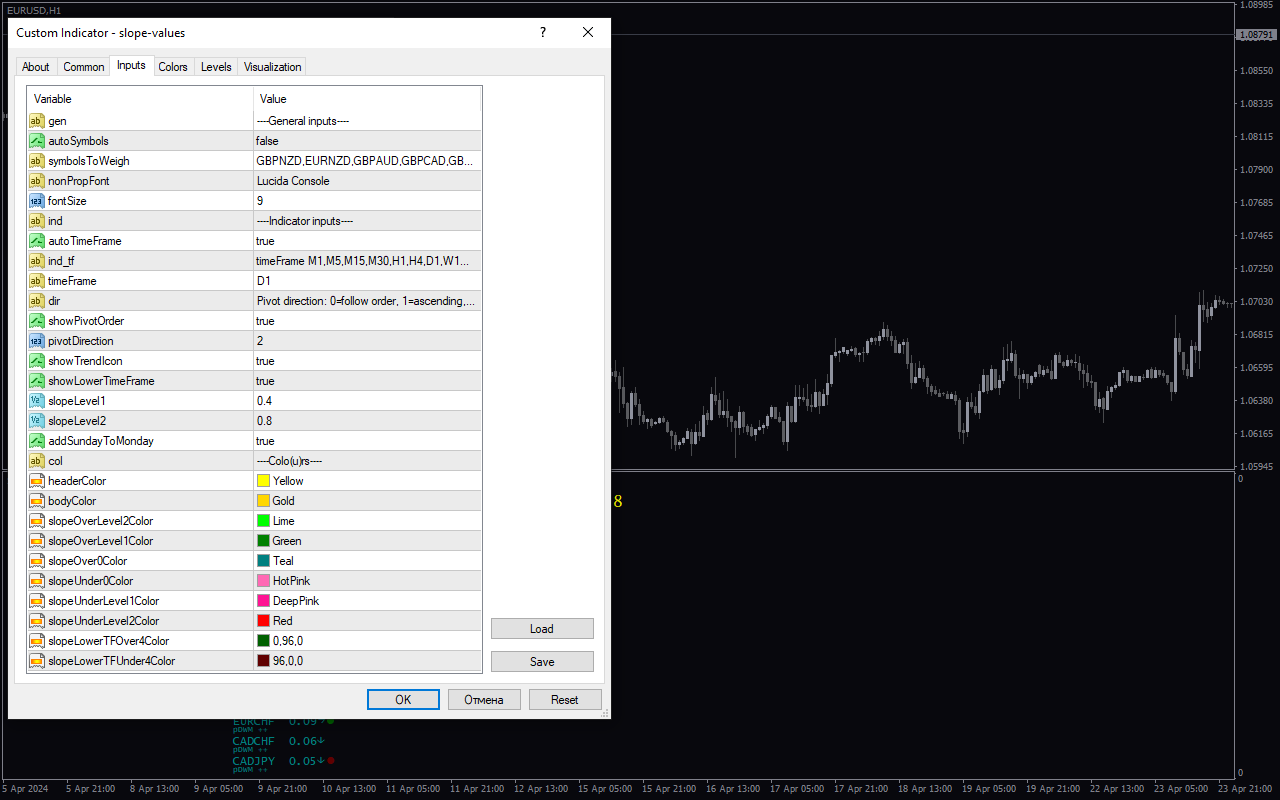Click the color icon beside slopeOver0Color
This screenshot has height=800, width=1280.
pyautogui.click(x=36, y=561)
